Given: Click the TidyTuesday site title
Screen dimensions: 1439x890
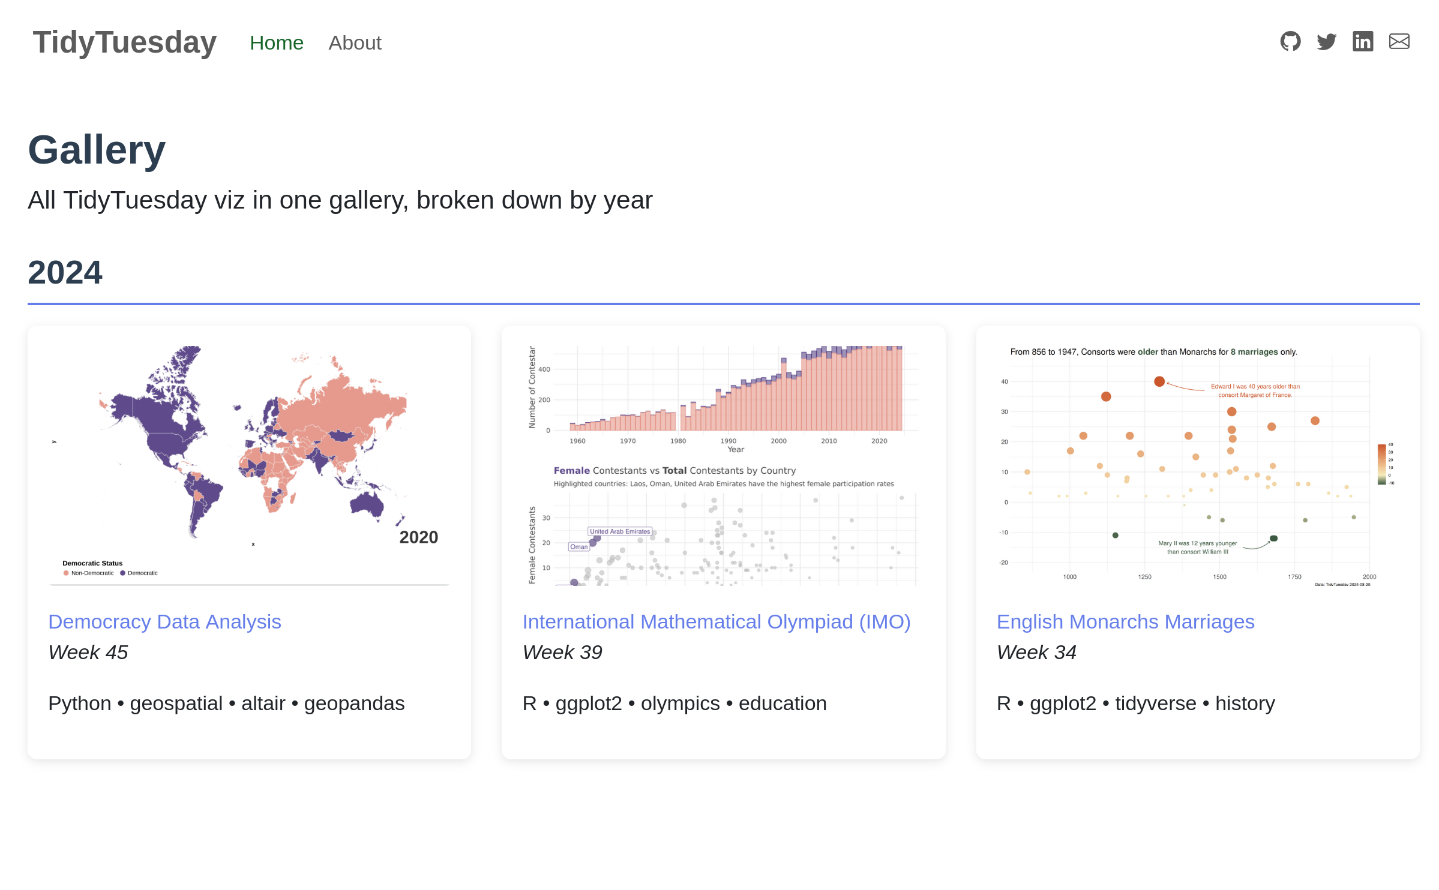Looking at the screenshot, I should pos(125,42).
